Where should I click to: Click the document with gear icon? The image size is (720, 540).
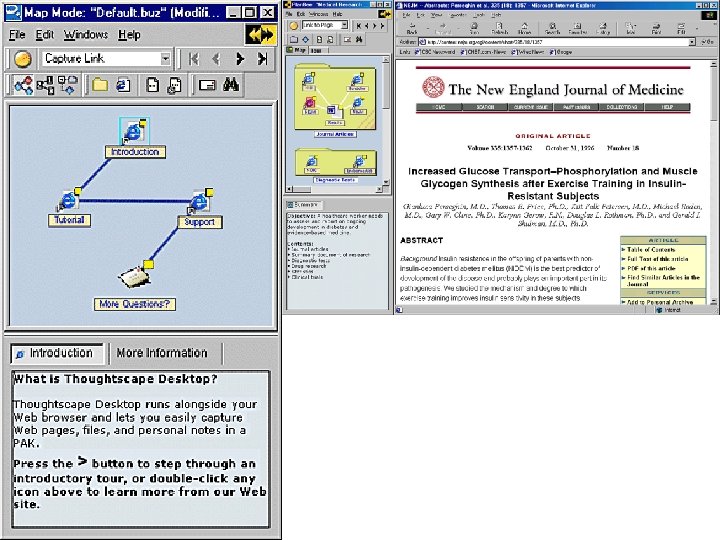(174, 85)
